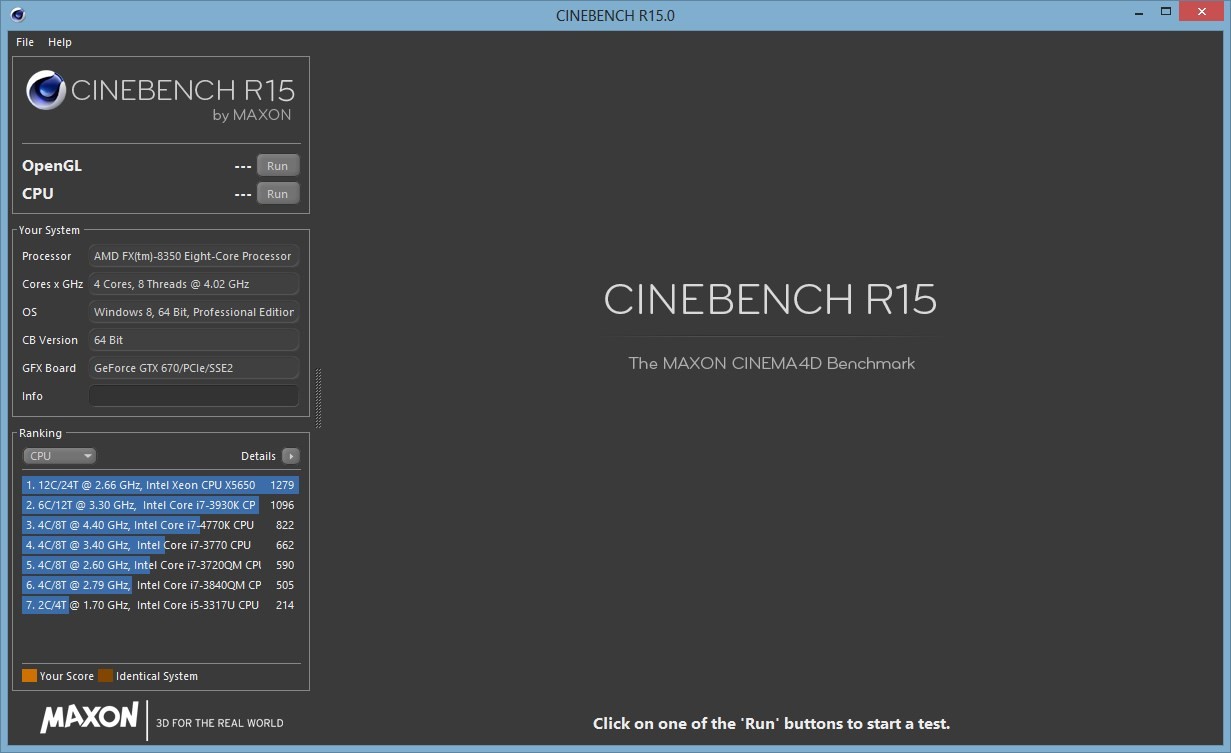Click the Cinebench title bar app icon
1231x753 pixels.
tap(18, 15)
